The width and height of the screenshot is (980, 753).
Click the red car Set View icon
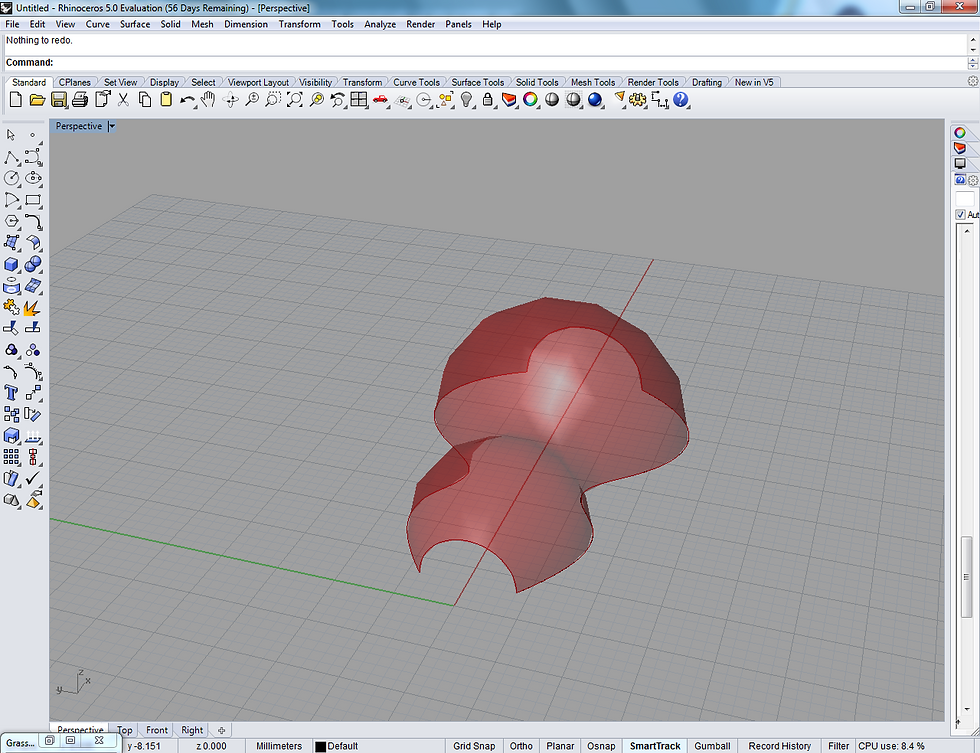pyautogui.click(x=380, y=100)
